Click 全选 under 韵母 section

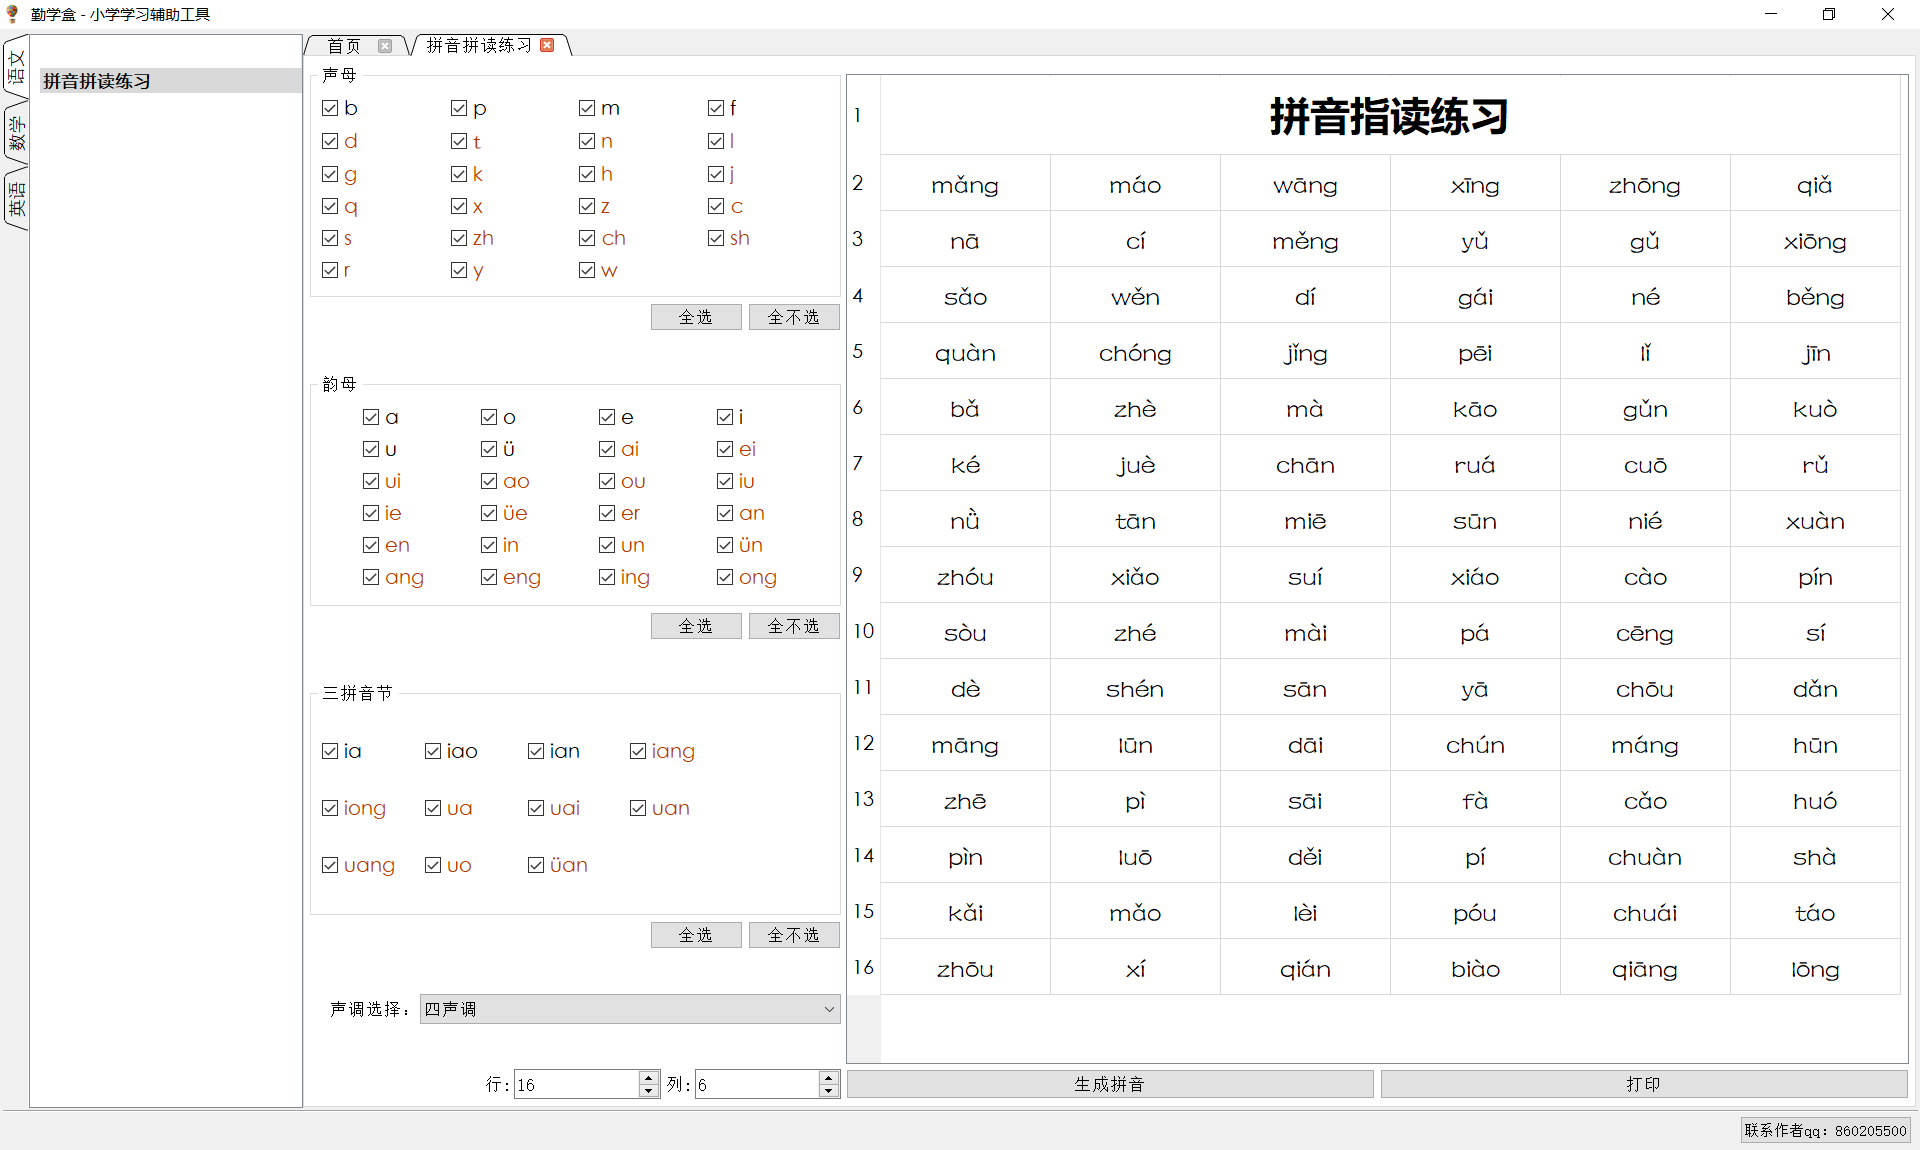(x=695, y=626)
